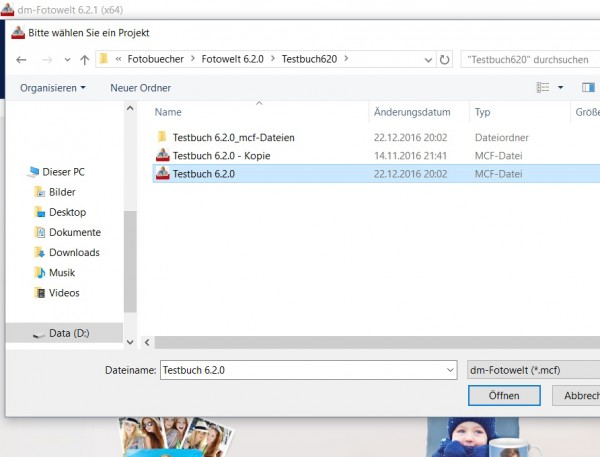Change view layout icon
Screen dimensions: 600x457
tap(543, 88)
